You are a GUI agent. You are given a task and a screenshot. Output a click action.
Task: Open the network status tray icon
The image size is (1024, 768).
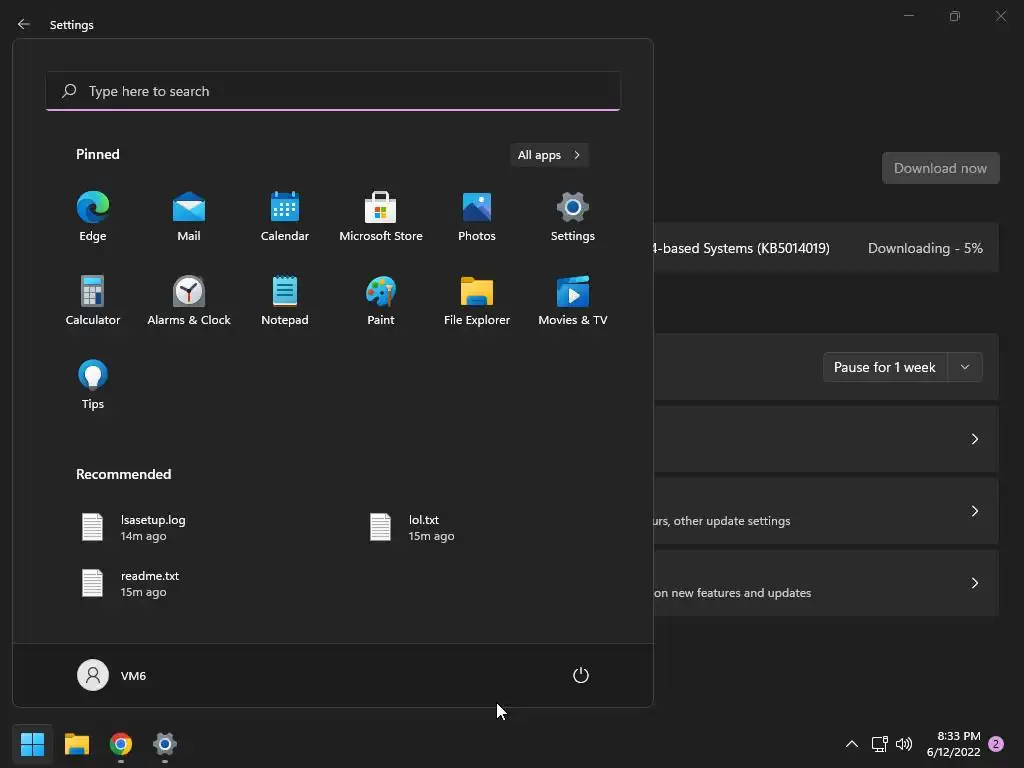(x=880, y=744)
